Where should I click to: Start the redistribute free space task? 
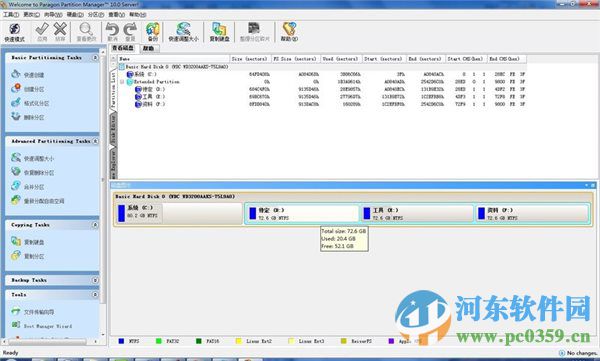pos(38,201)
